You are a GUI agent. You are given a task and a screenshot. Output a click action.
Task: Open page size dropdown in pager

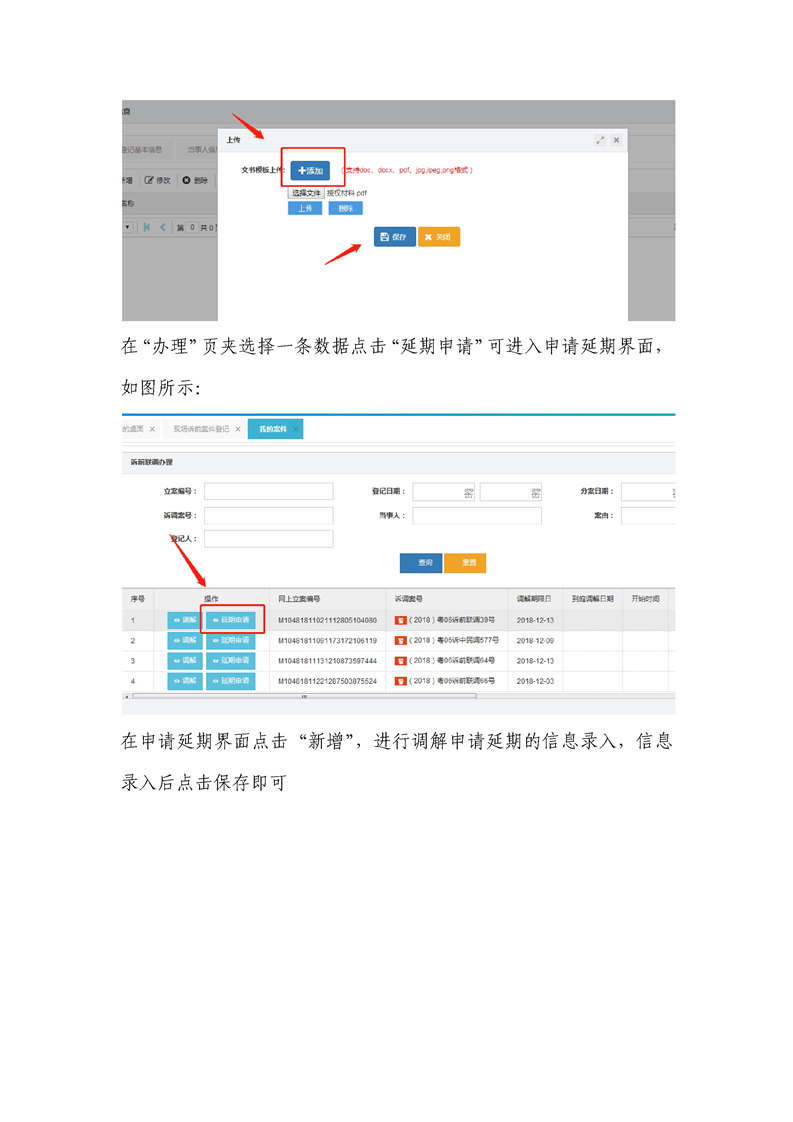pos(127,228)
